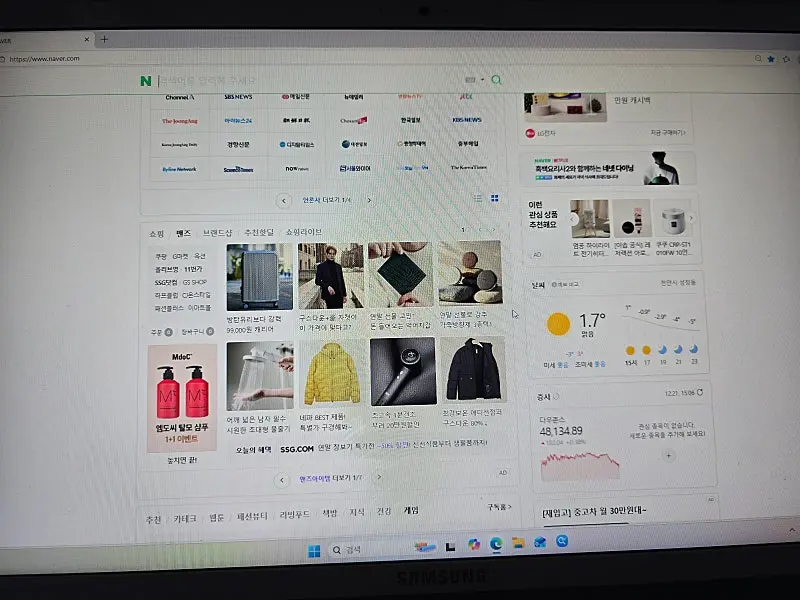Select the 브랜드샵 shopping tab
800x600 pixels.
[x=217, y=232]
